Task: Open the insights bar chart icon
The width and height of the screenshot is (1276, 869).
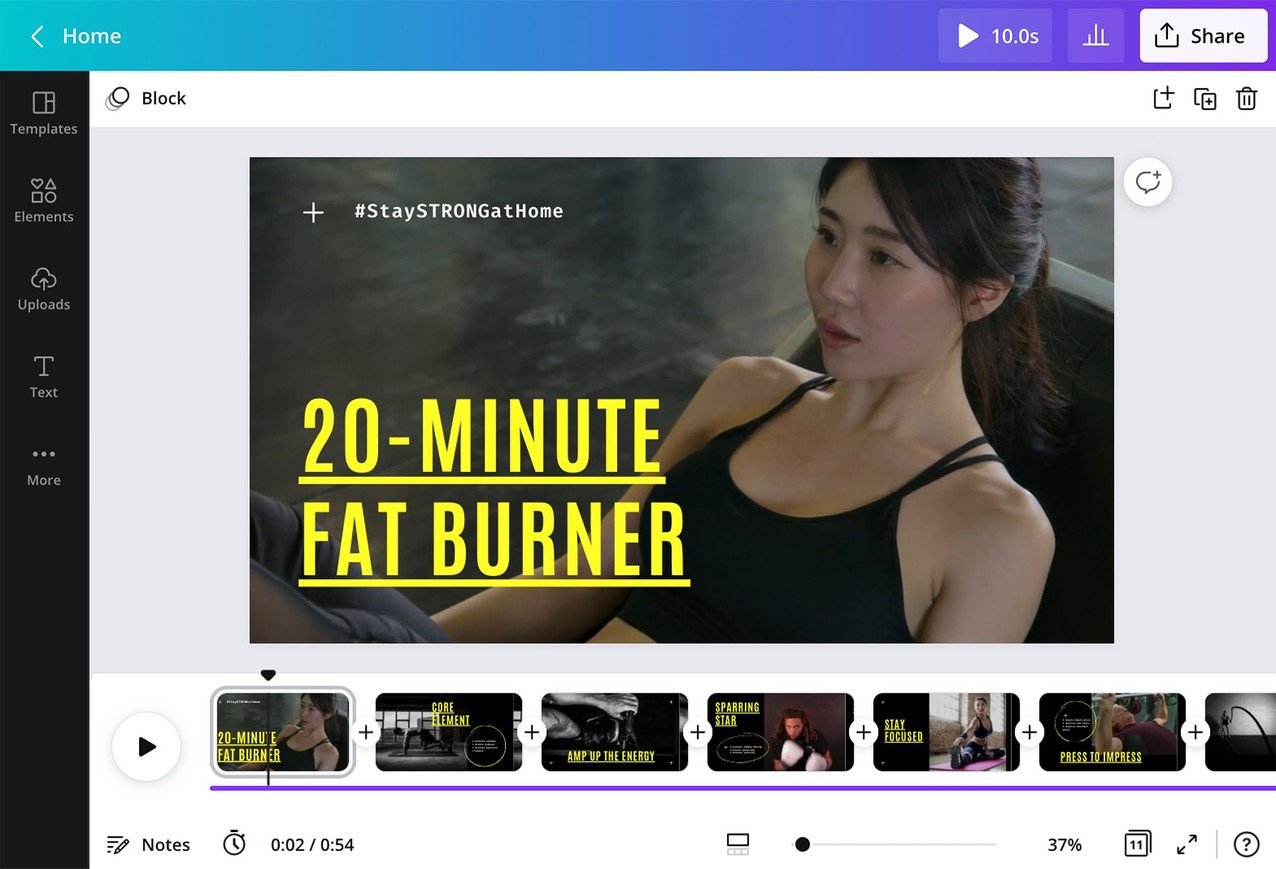Action: pyautogui.click(x=1096, y=36)
